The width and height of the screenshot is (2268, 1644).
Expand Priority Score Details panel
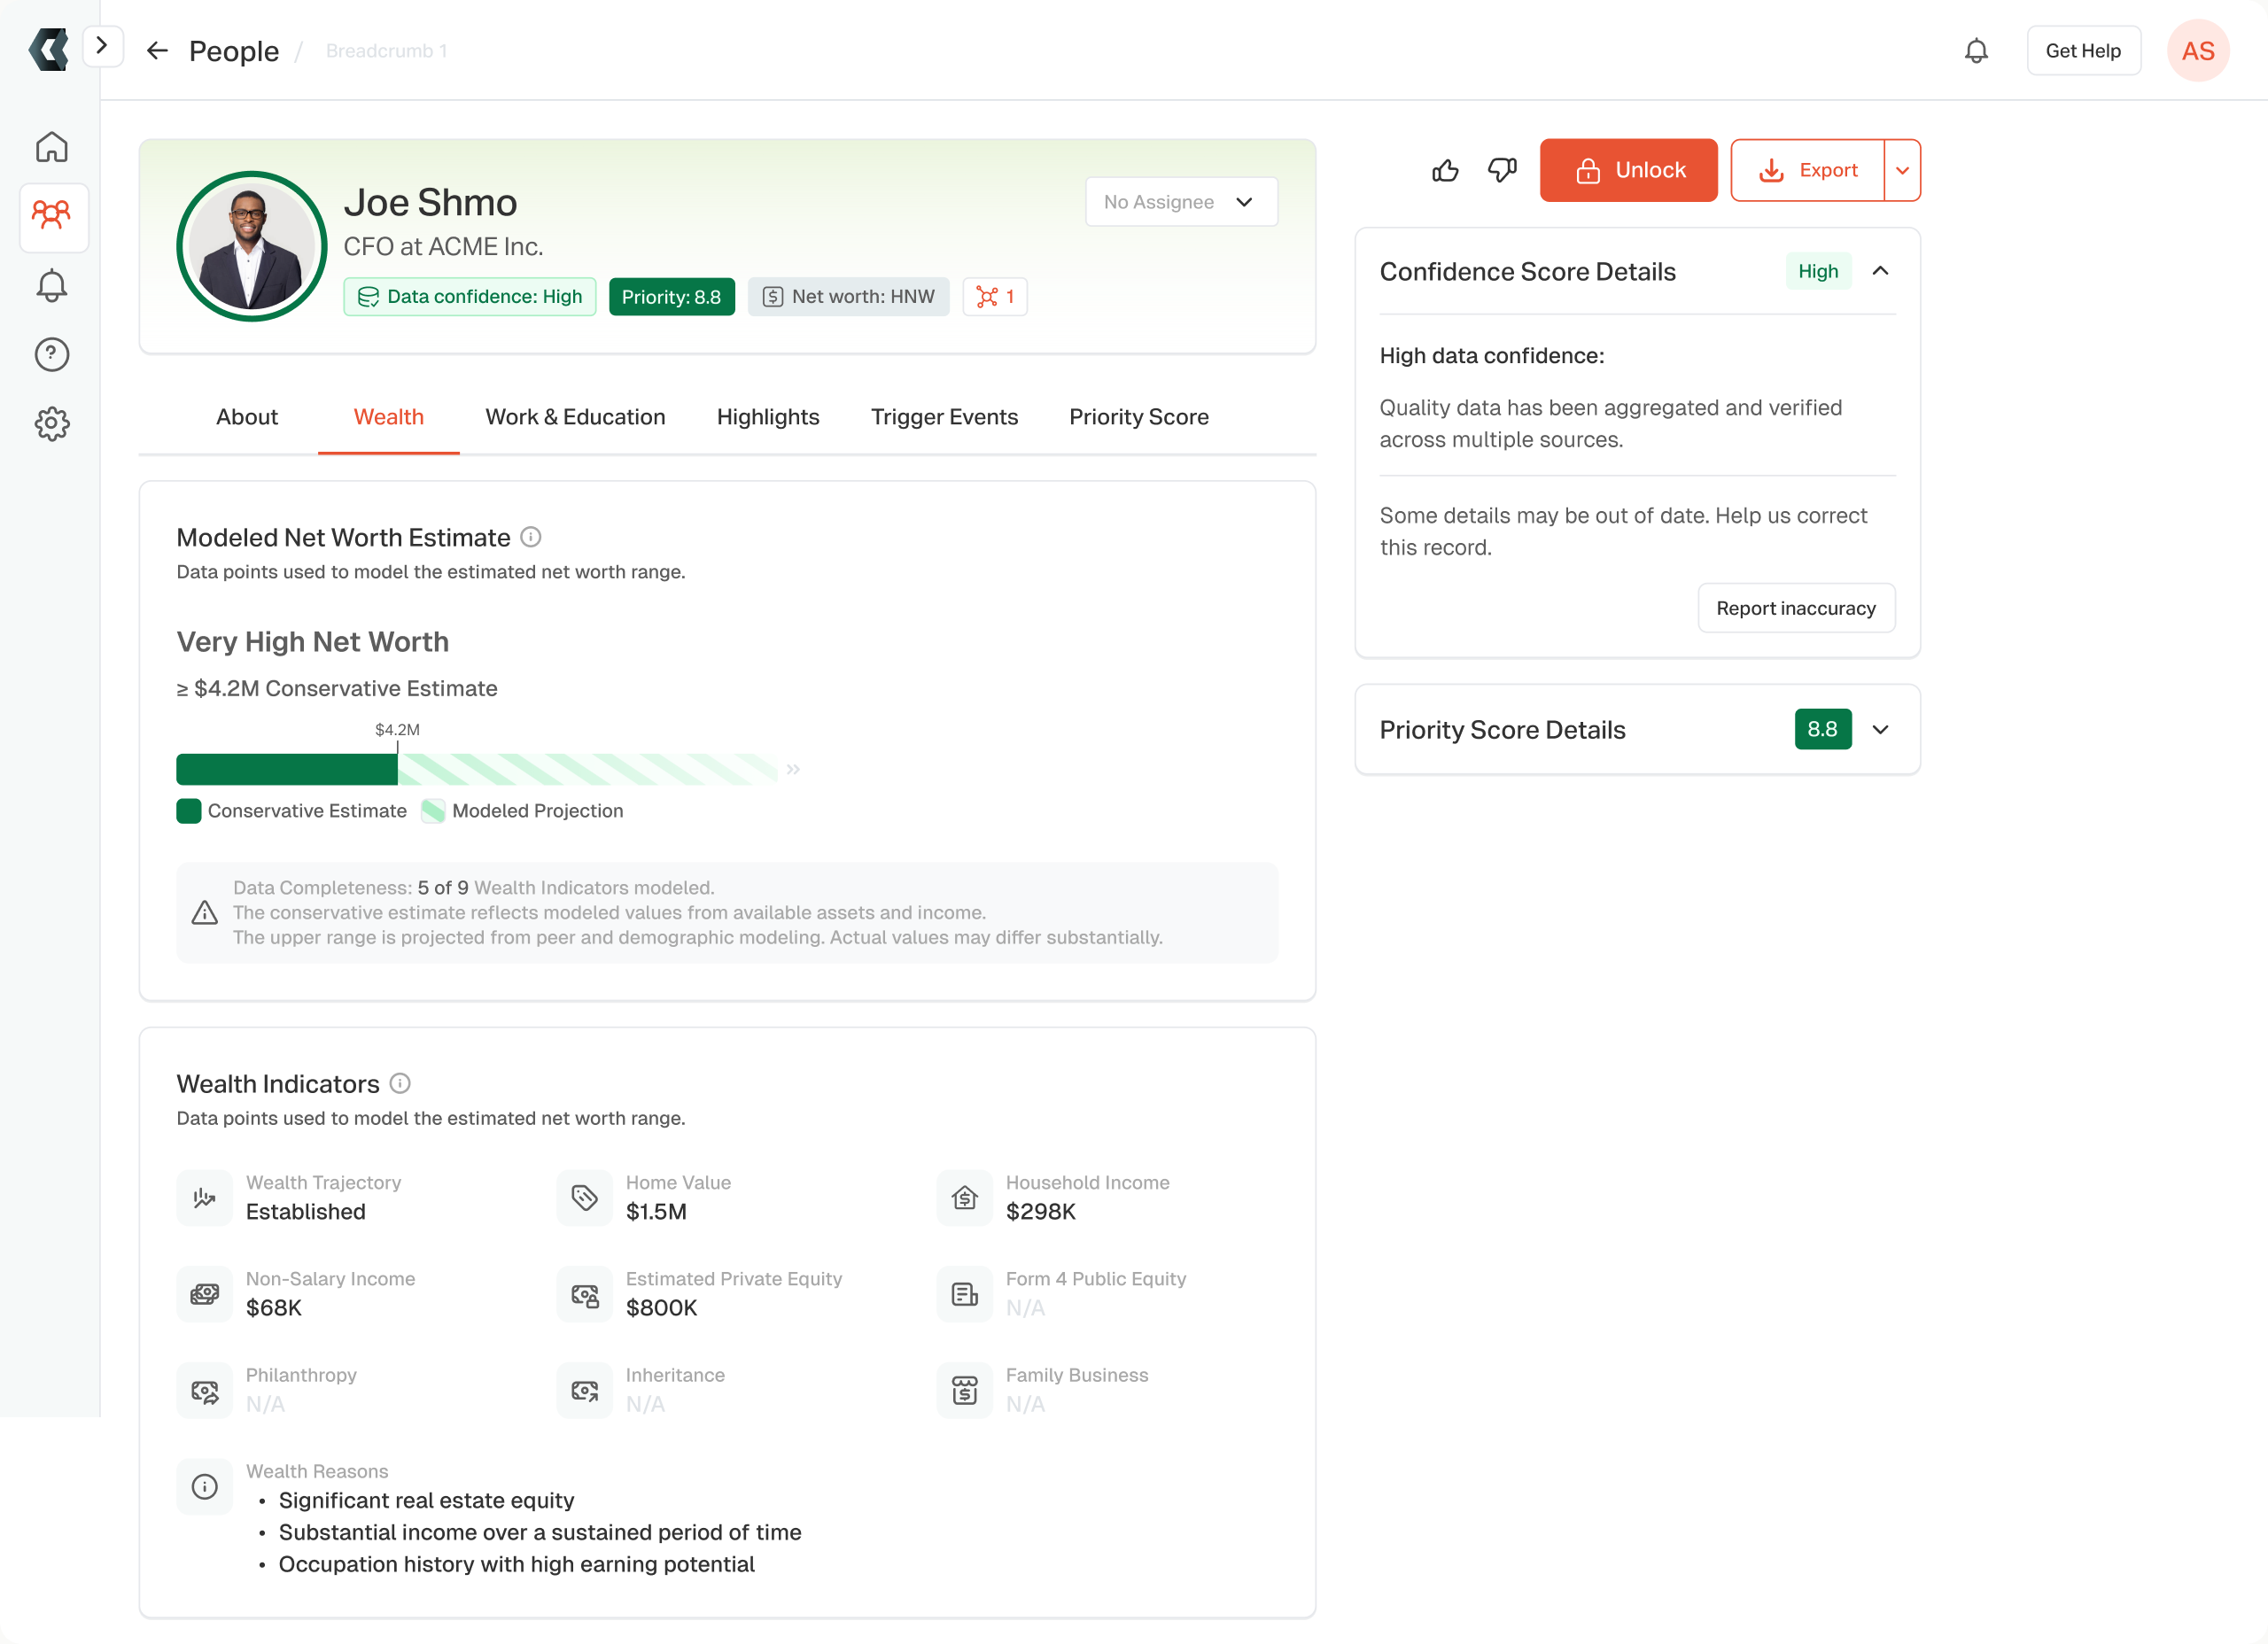(x=1880, y=729)
